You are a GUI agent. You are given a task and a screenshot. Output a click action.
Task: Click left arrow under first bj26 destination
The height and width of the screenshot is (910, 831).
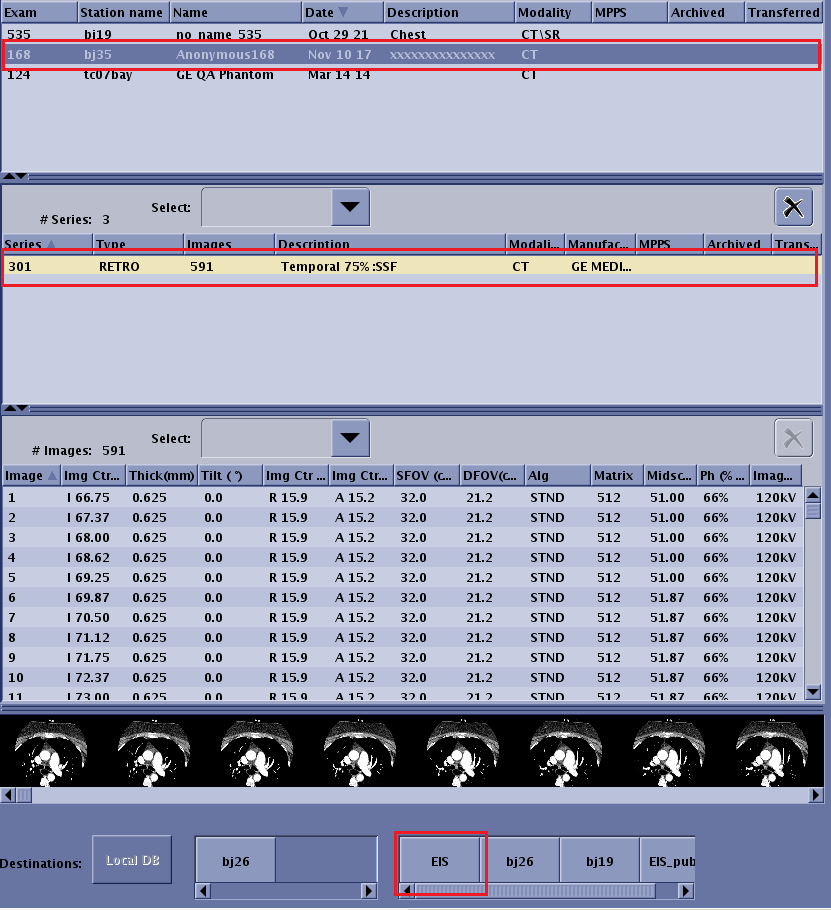(x=202, y=890)
